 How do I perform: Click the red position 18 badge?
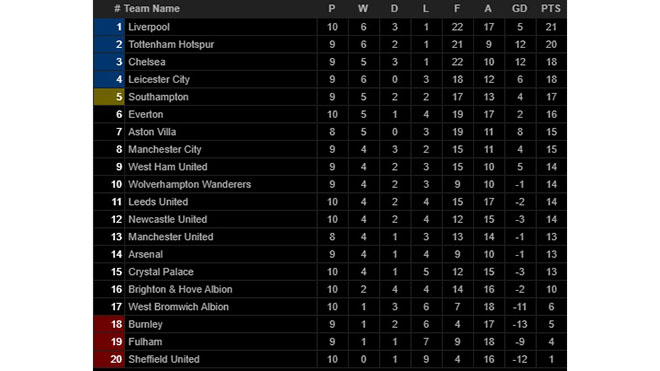pos(109,324)
